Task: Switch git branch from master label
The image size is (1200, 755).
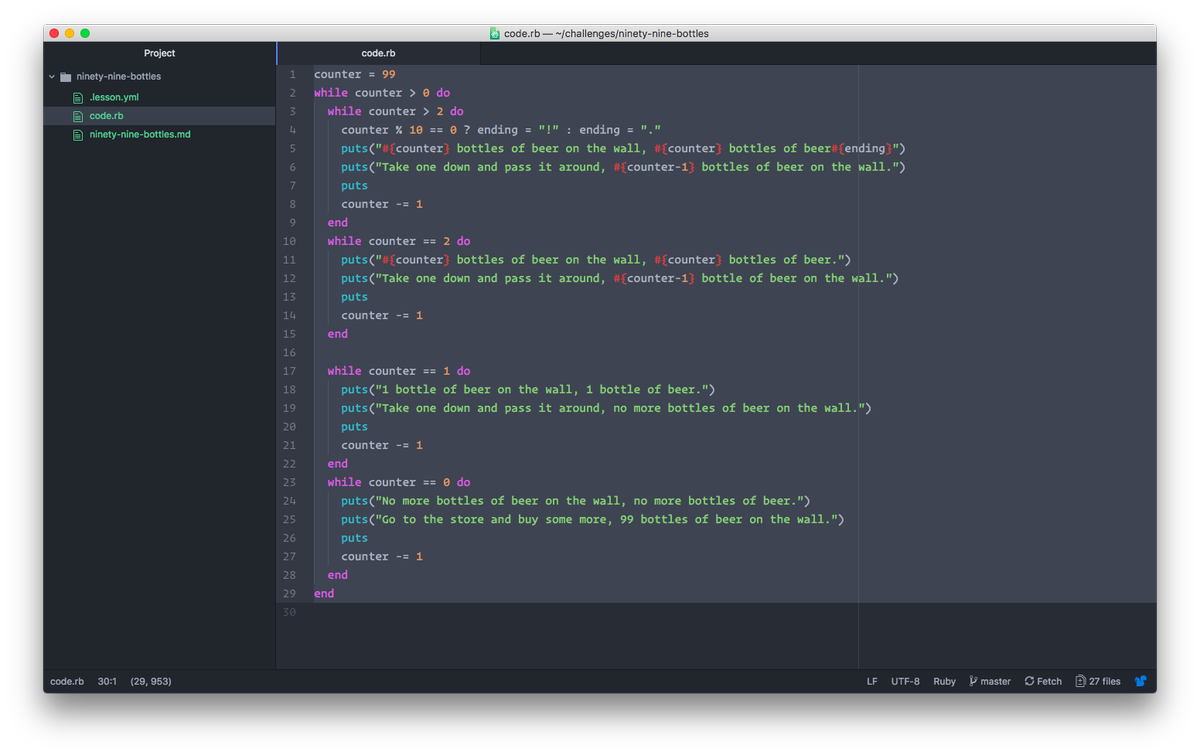Action: click(x=996, y=681)
